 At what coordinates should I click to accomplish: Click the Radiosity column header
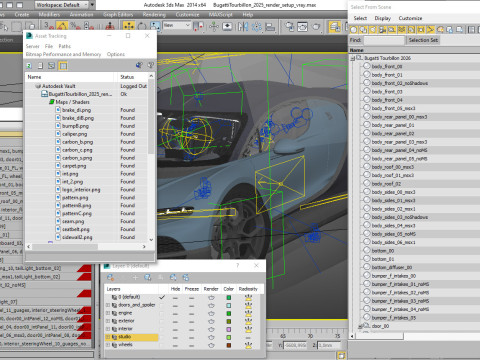click(x=249, y=289)
